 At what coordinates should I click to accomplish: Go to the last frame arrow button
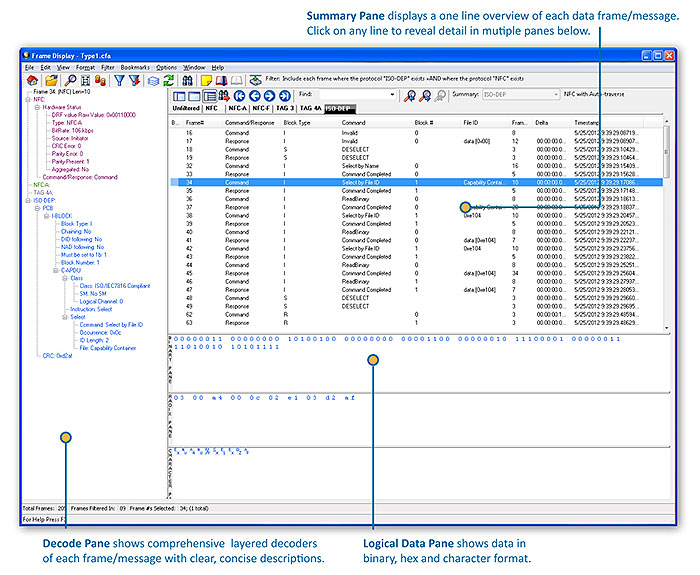tap(283, 95)
